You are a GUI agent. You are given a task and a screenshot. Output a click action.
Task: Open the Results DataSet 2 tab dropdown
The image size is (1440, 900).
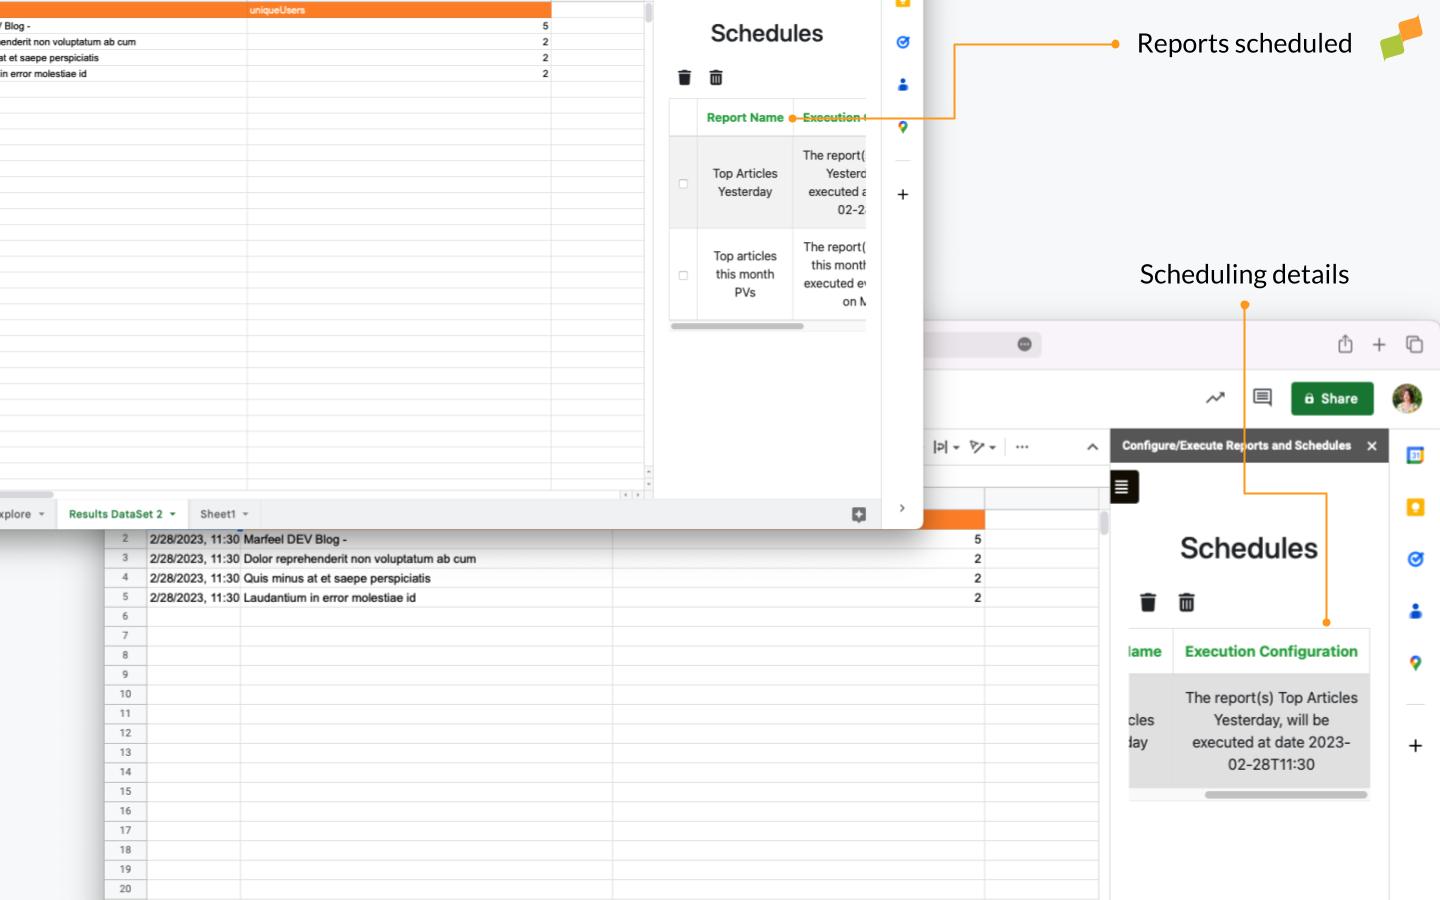(x=170, y=513)
